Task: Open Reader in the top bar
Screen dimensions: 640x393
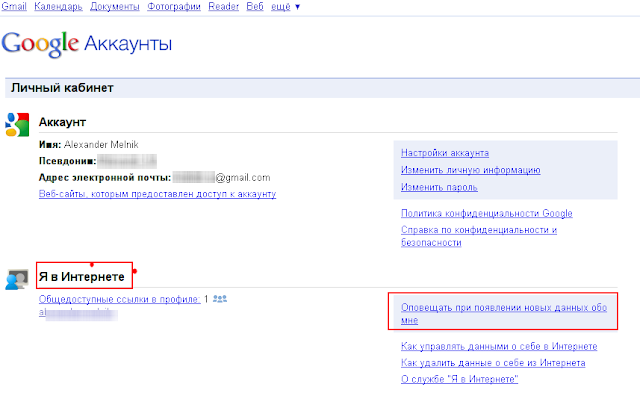Action: 224,7
